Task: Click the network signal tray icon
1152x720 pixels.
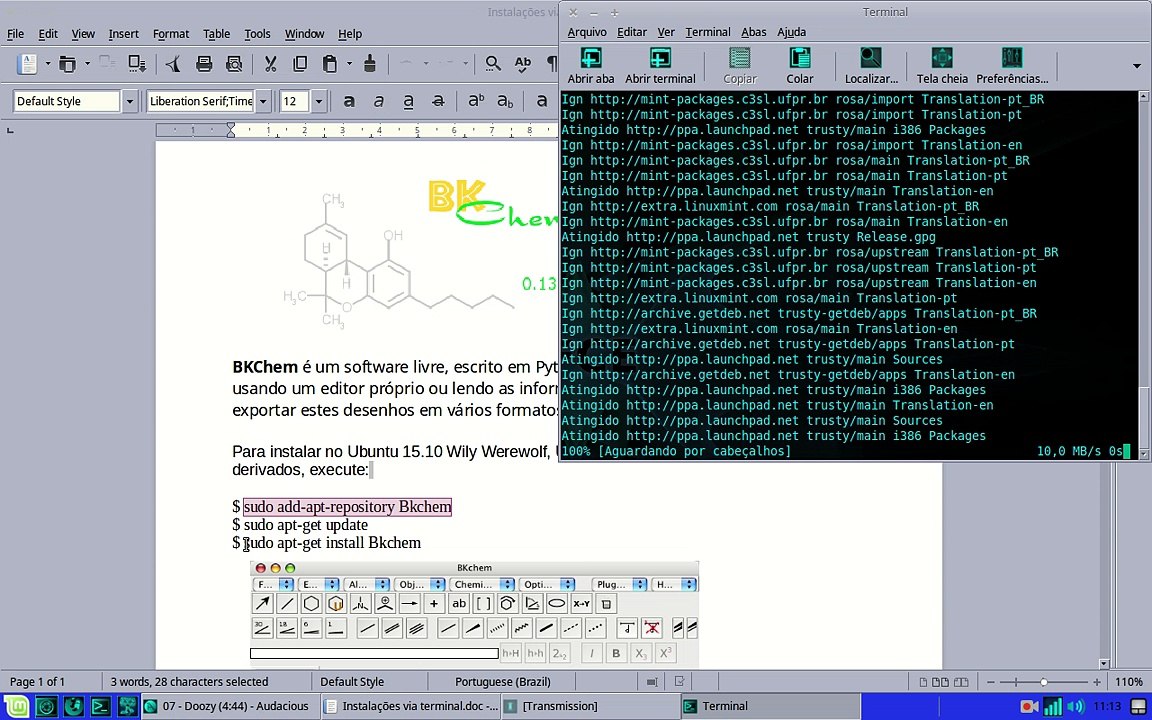Action: click(1053, 706)
